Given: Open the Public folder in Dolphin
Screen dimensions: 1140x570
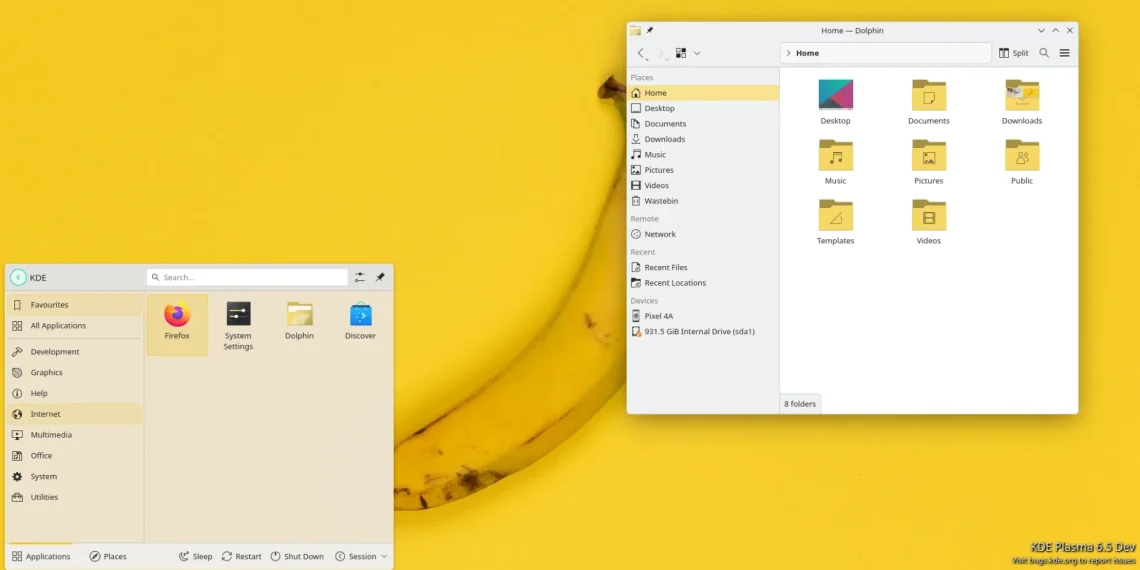Looking at the screenshot, I should (x=1021, y=161).
